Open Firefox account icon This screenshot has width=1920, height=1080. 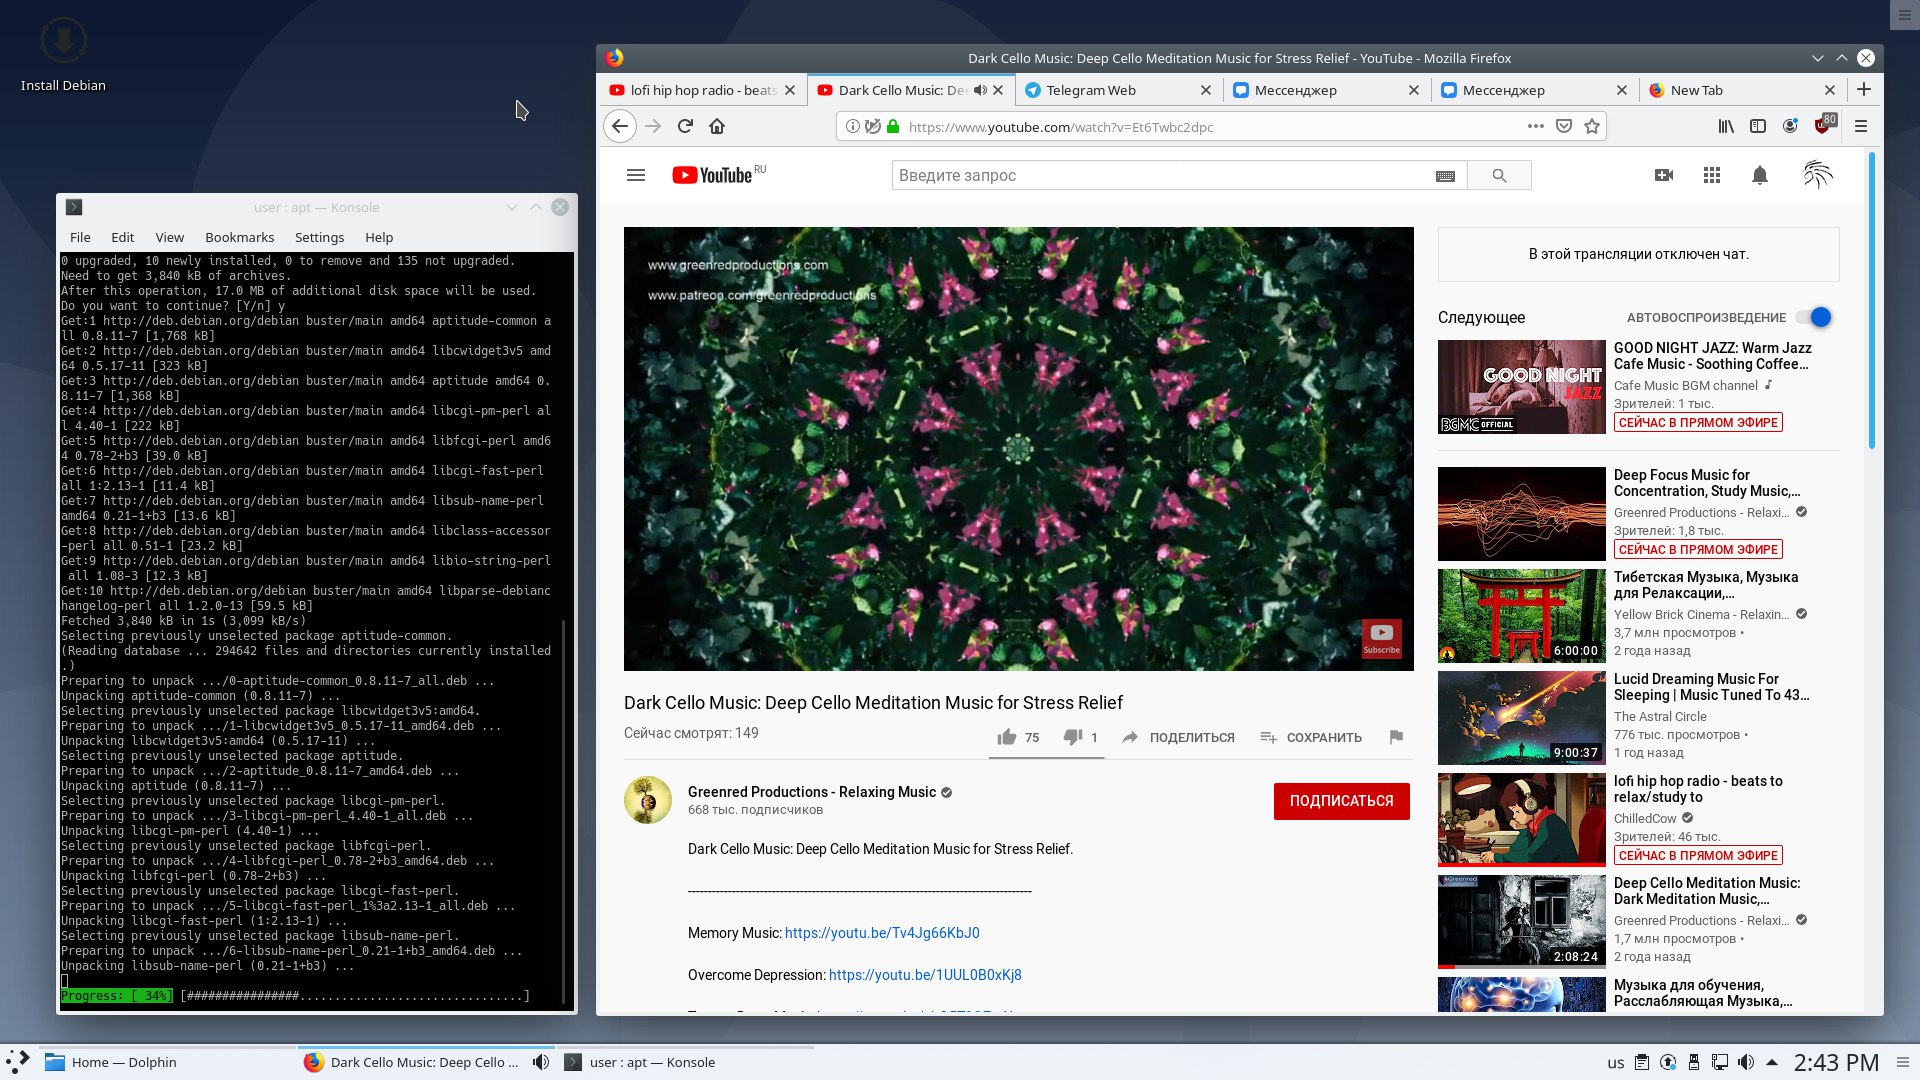[1790, 126]
